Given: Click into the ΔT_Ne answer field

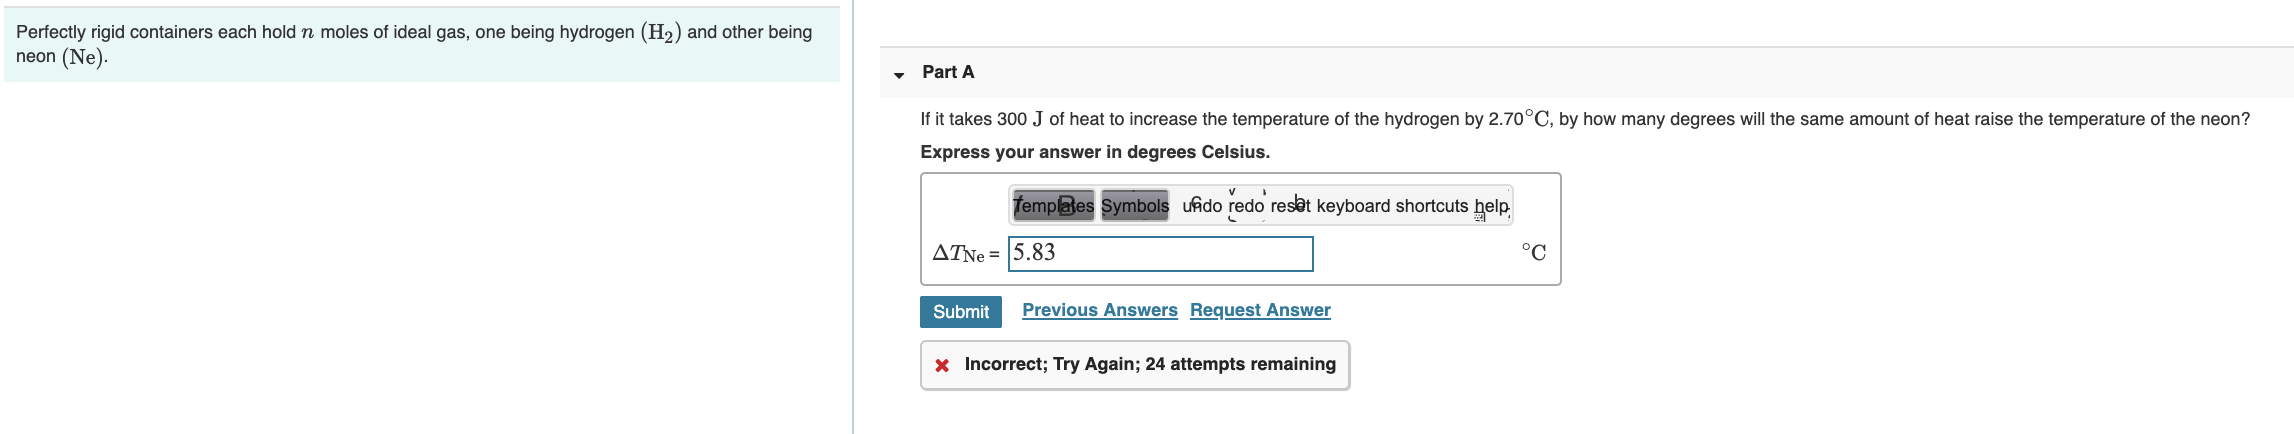Looking at the screenshot, I should click(x=1160, y=254).
